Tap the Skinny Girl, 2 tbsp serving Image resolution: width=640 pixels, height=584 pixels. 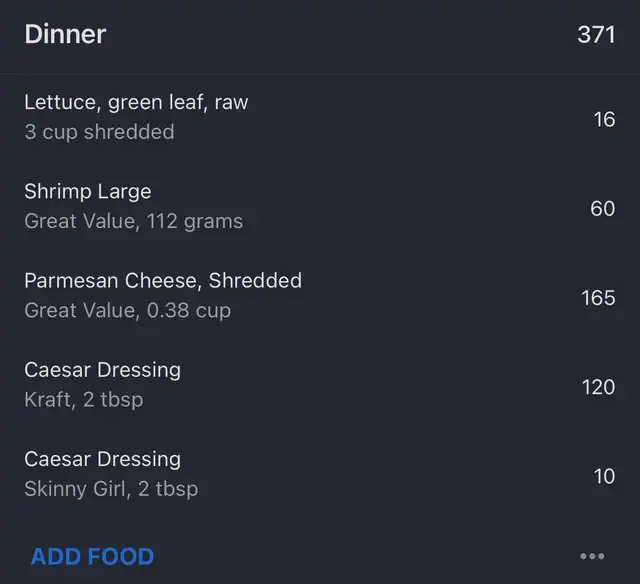point(111,489)
